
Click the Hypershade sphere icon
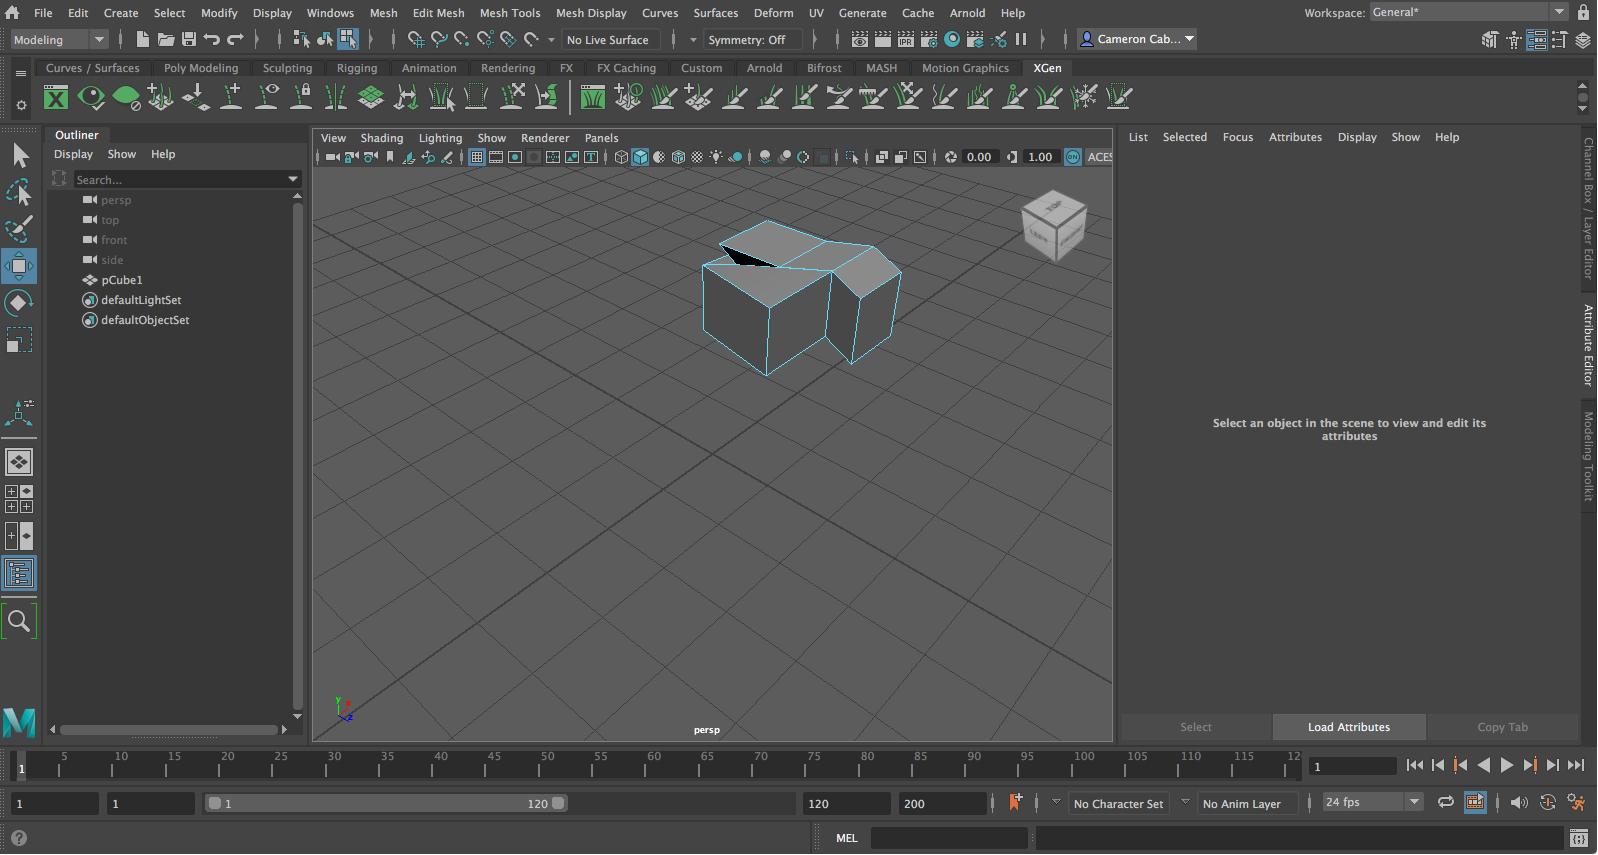click(x=952, y=39)
